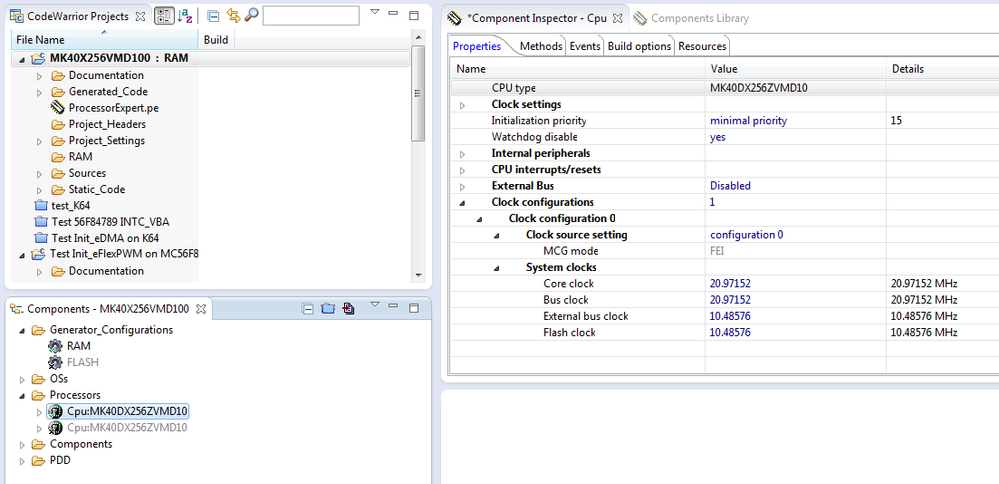The image size is (999, 484).
Task: Expand the Sources folder
Action: (x=40, y=174)
